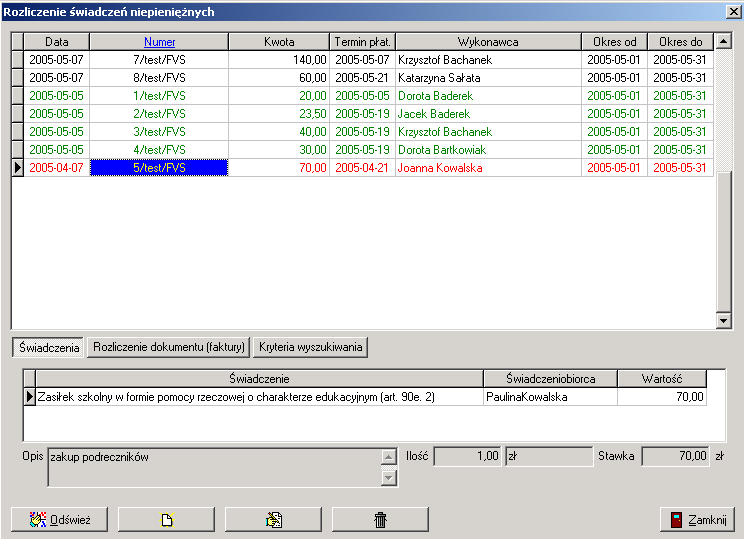Click the payment date 2005-05-21
The width and height of the screenshot is (744, 539).
coord(362,78)
